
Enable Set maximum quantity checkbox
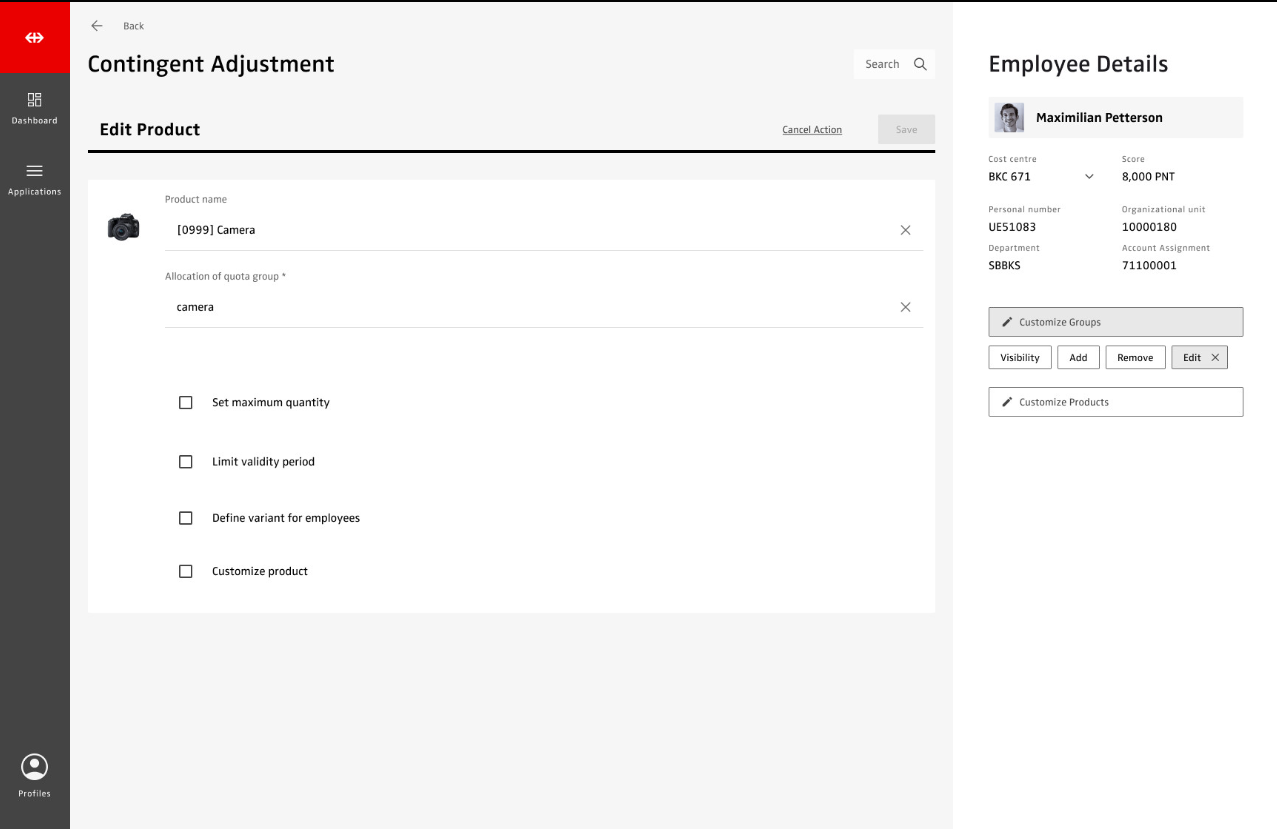(185, 403)
